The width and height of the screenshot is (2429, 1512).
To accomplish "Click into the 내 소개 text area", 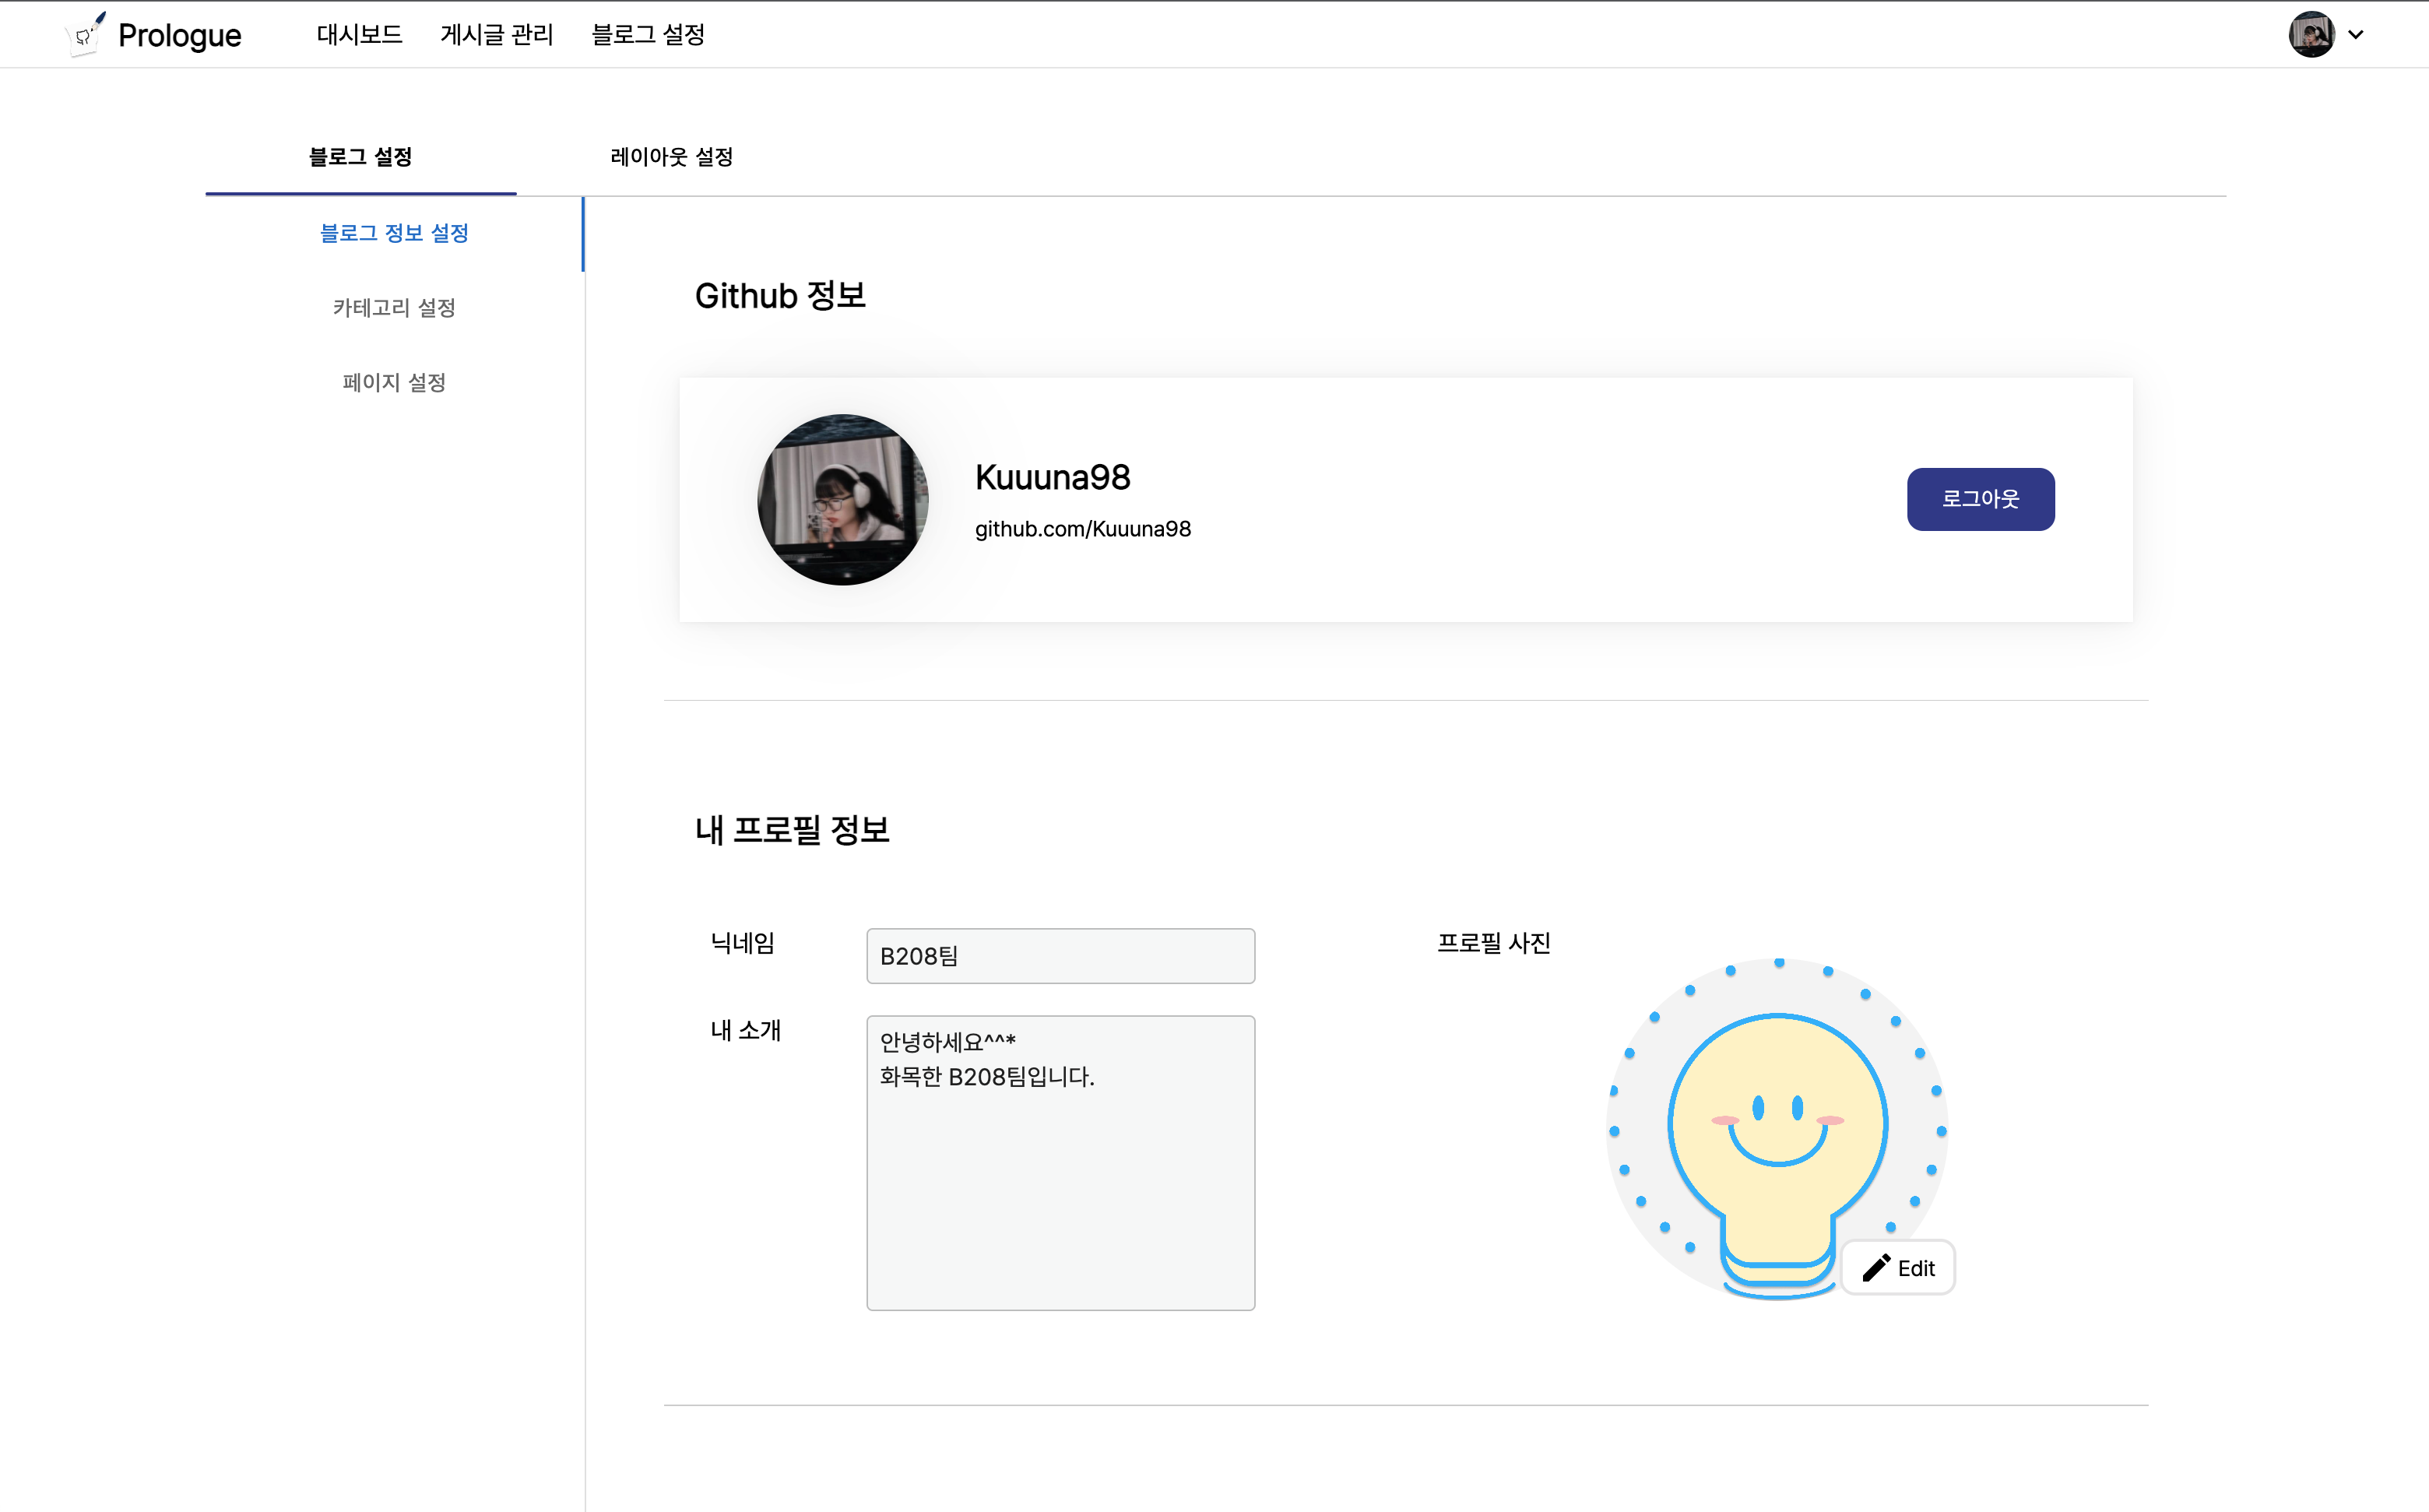I will (1060, 1180).
